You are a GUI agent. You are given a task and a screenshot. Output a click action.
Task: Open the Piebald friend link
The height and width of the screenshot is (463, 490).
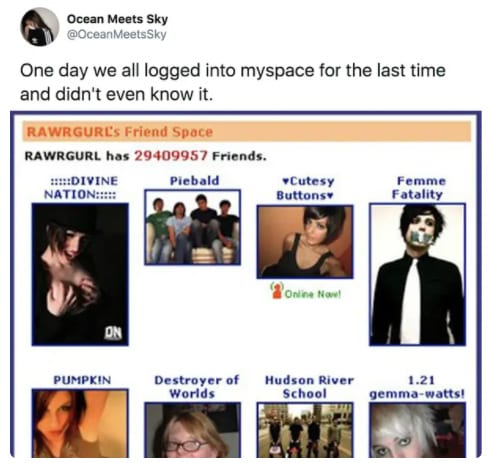195,181
